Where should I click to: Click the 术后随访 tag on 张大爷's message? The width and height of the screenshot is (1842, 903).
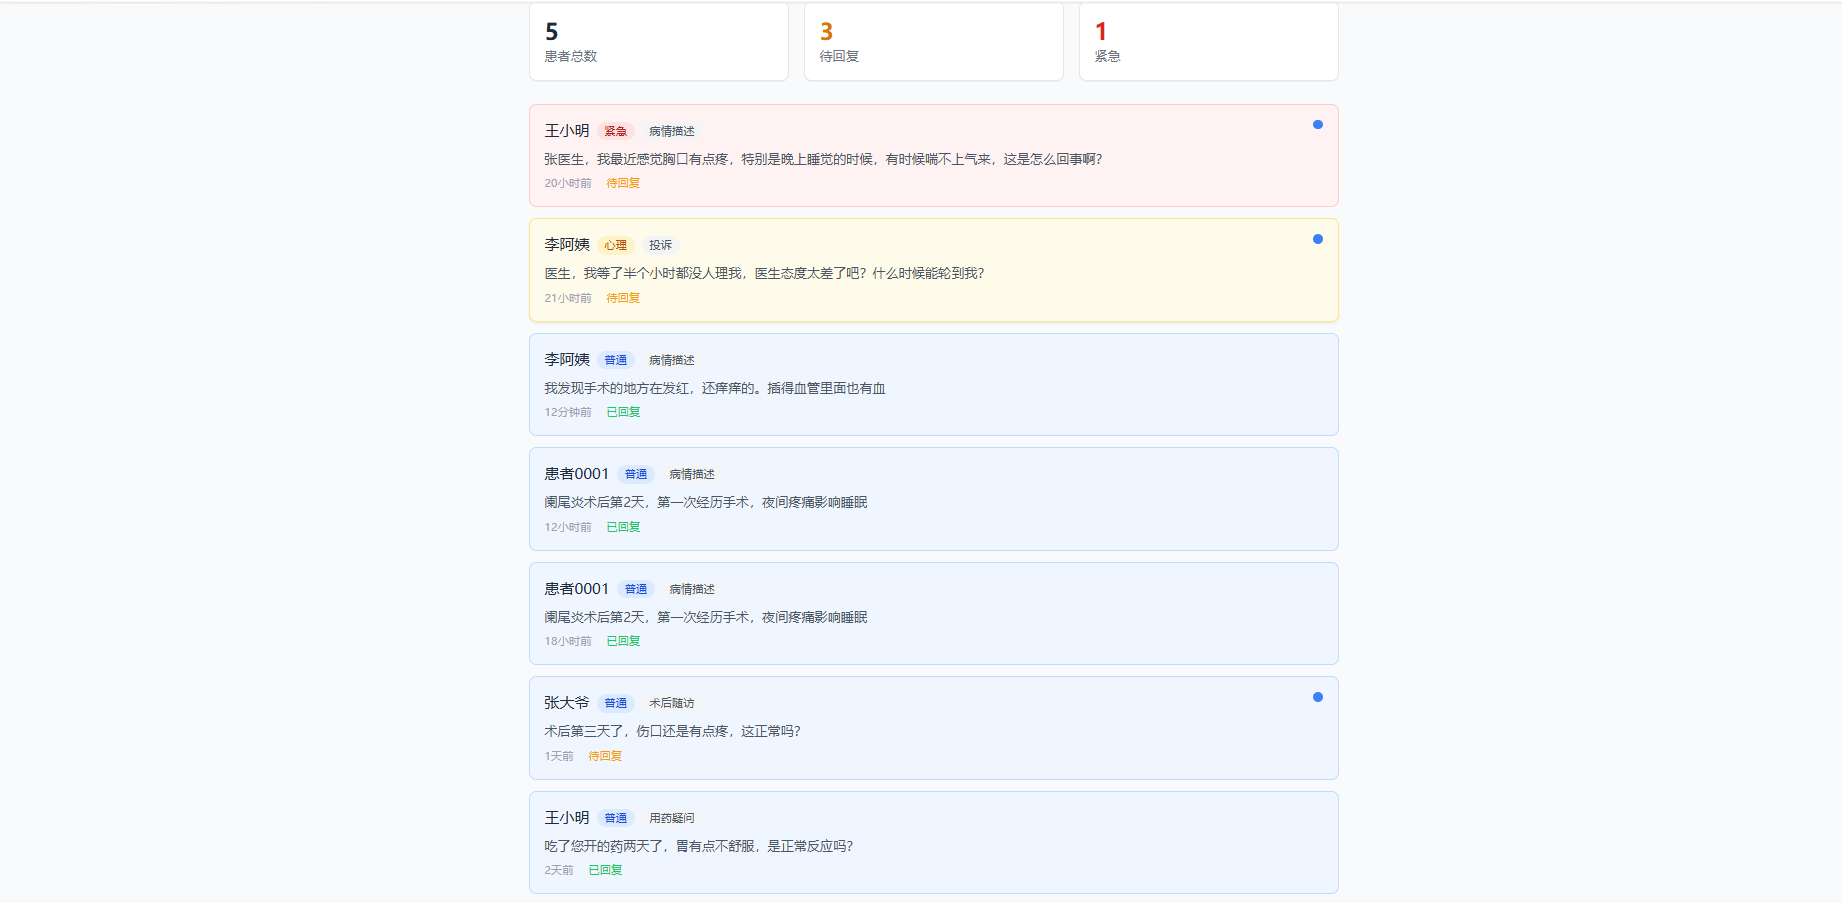click(x=671, y=703)
